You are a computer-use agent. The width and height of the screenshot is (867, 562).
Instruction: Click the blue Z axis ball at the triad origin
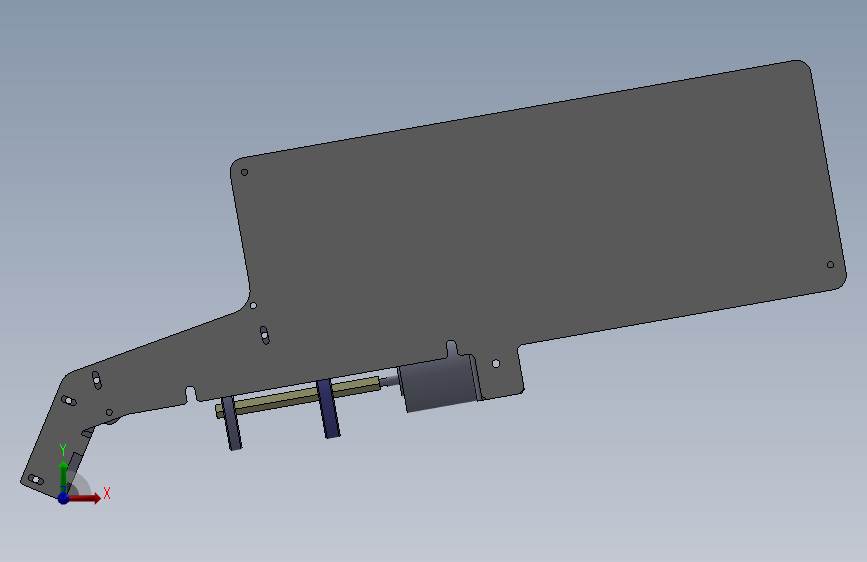tap(63, 498)
